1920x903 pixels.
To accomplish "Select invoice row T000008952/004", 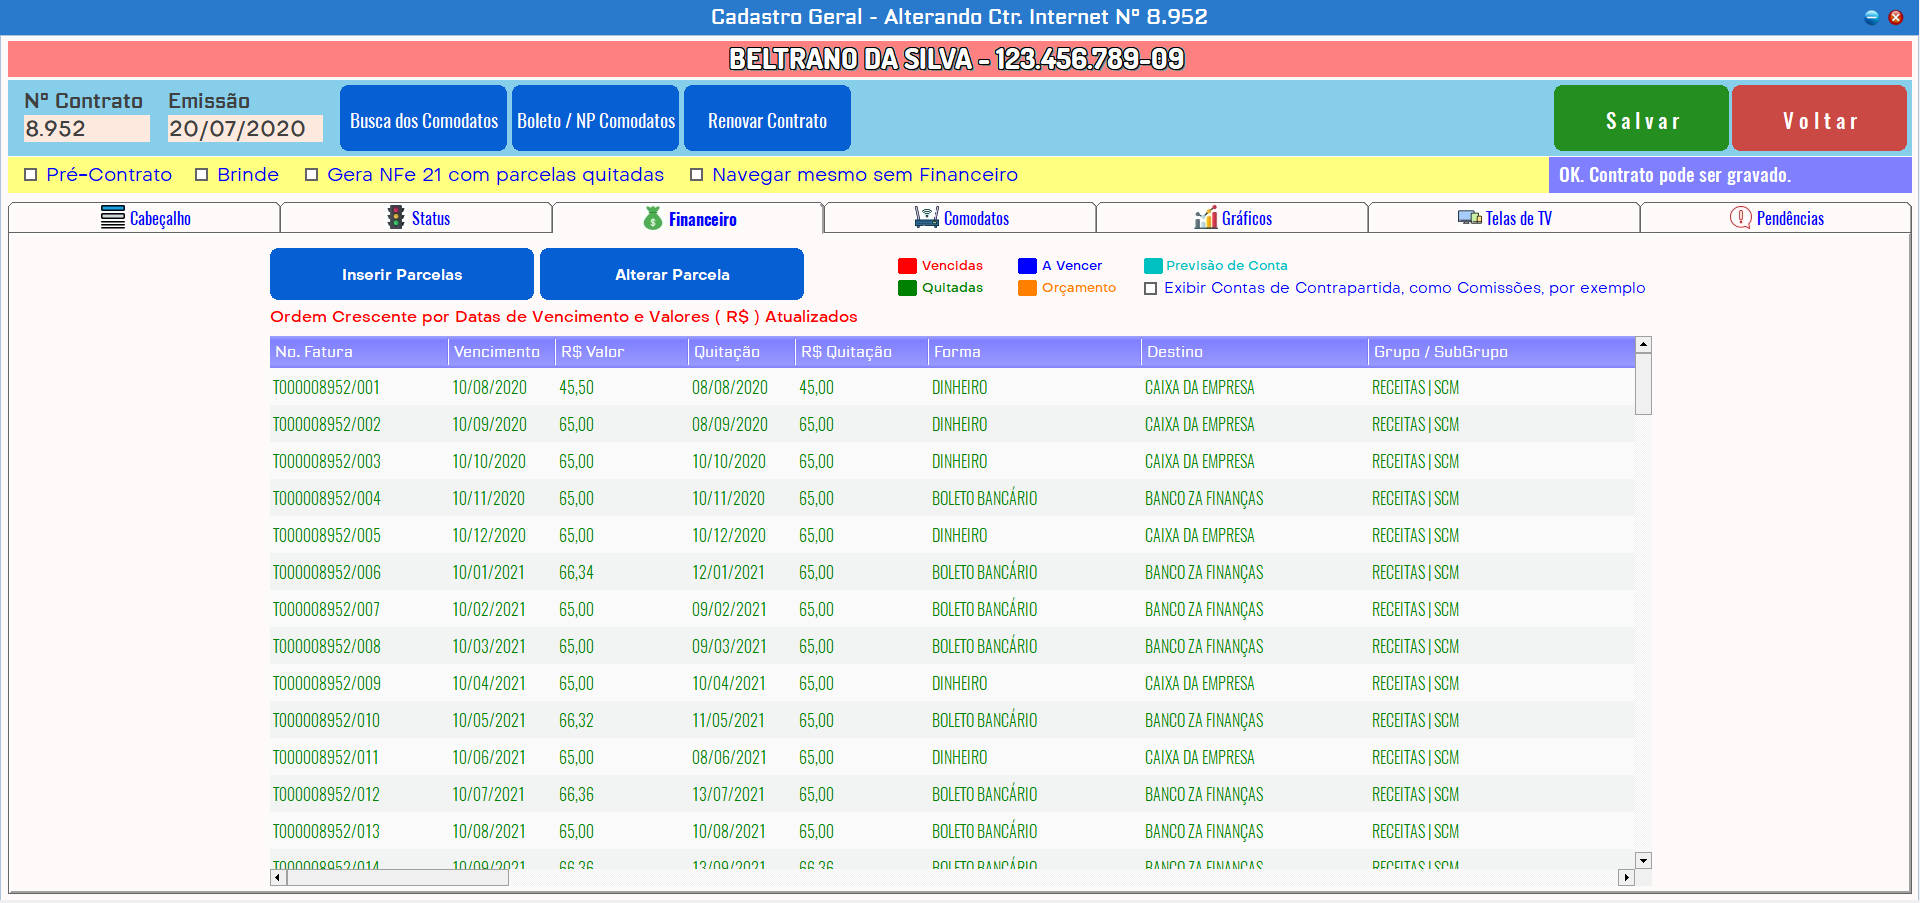I will [x=952, y=498].
